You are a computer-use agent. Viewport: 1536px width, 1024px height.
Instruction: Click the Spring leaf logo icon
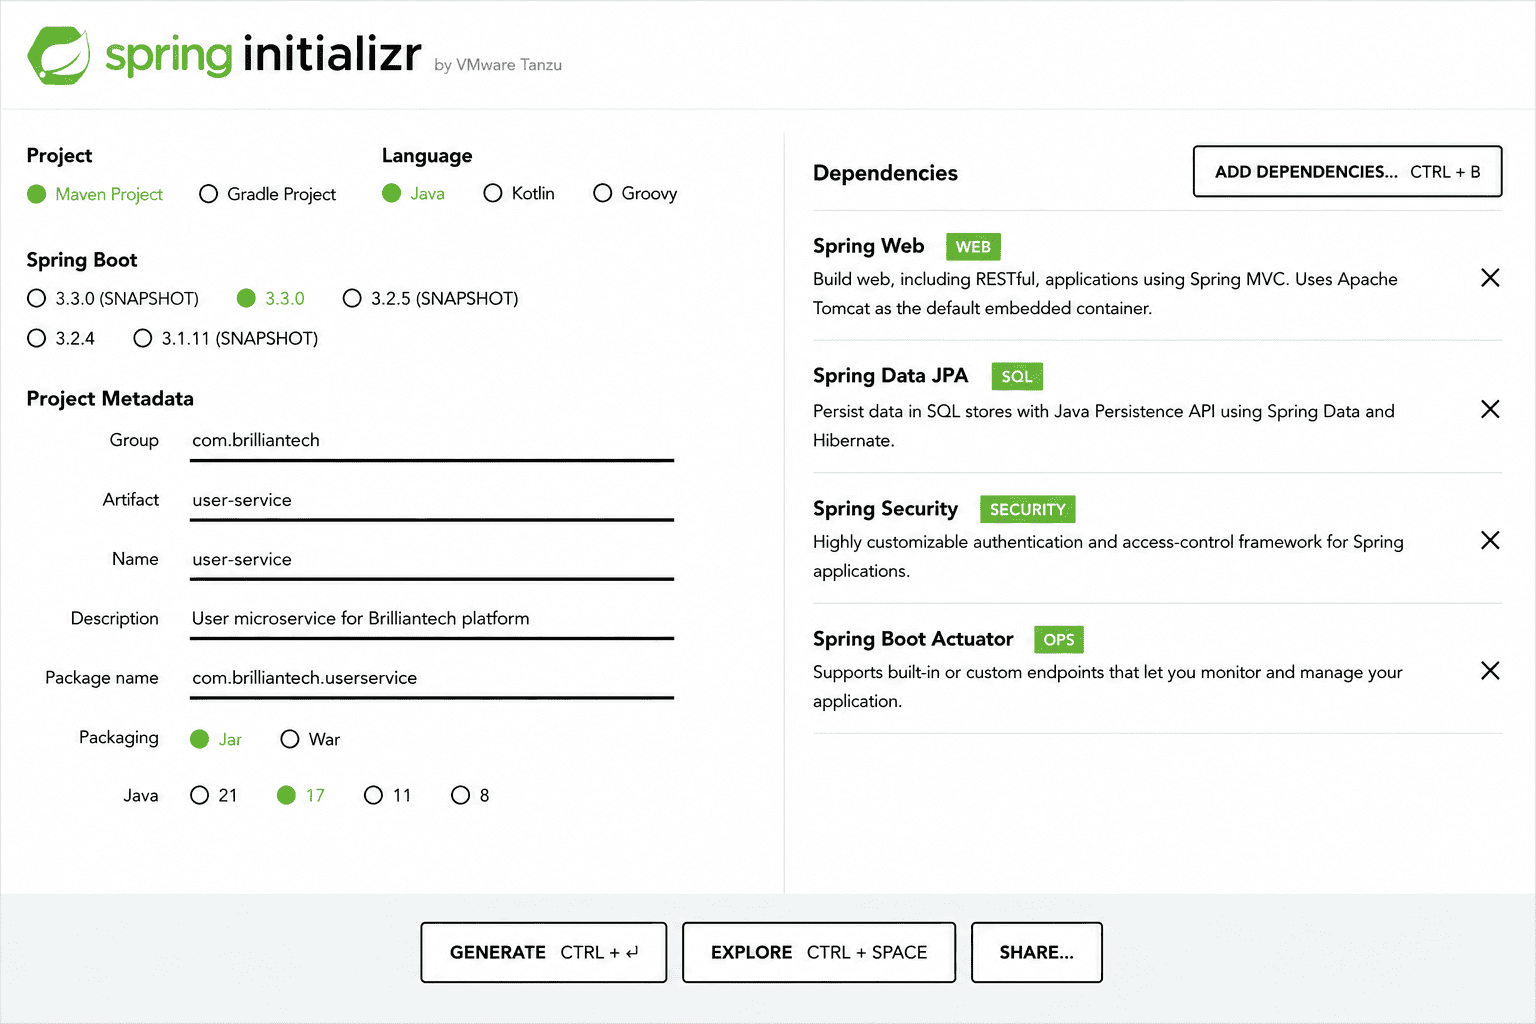(x=58, y=55)
